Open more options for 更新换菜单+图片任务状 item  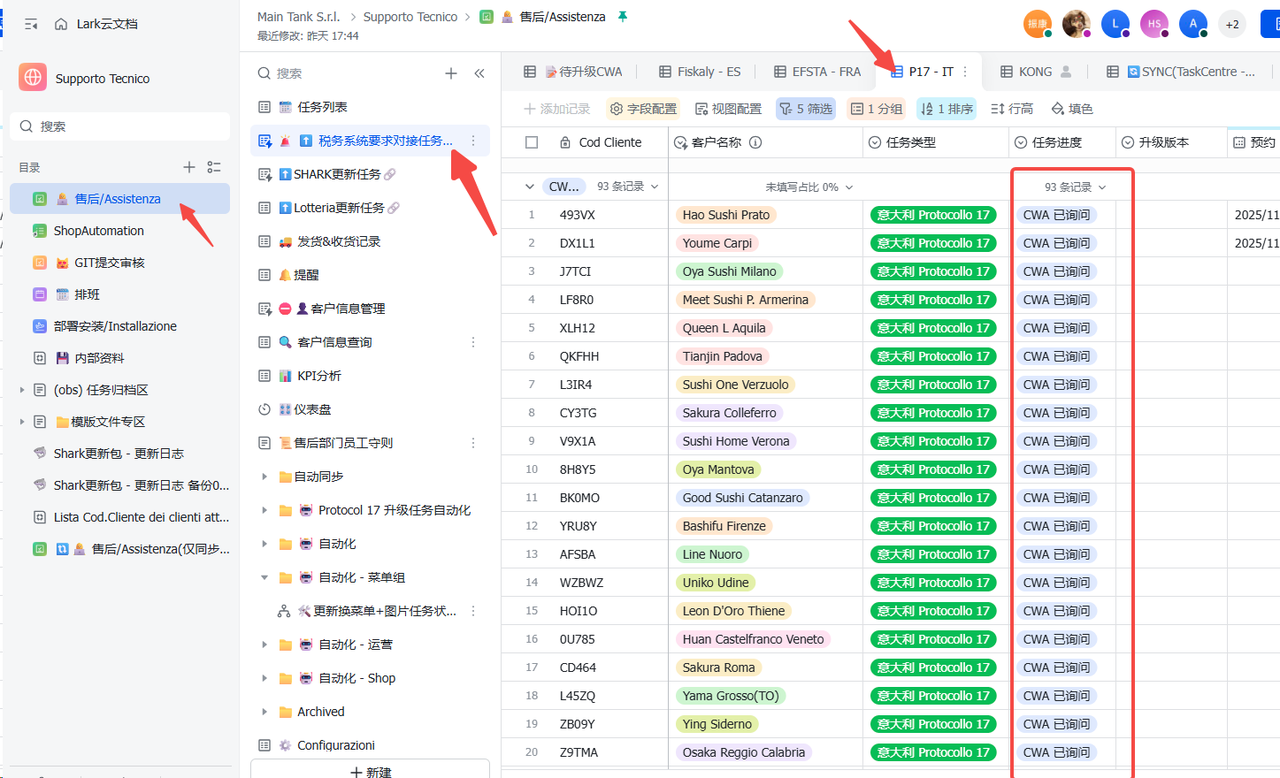click(474, 611)
